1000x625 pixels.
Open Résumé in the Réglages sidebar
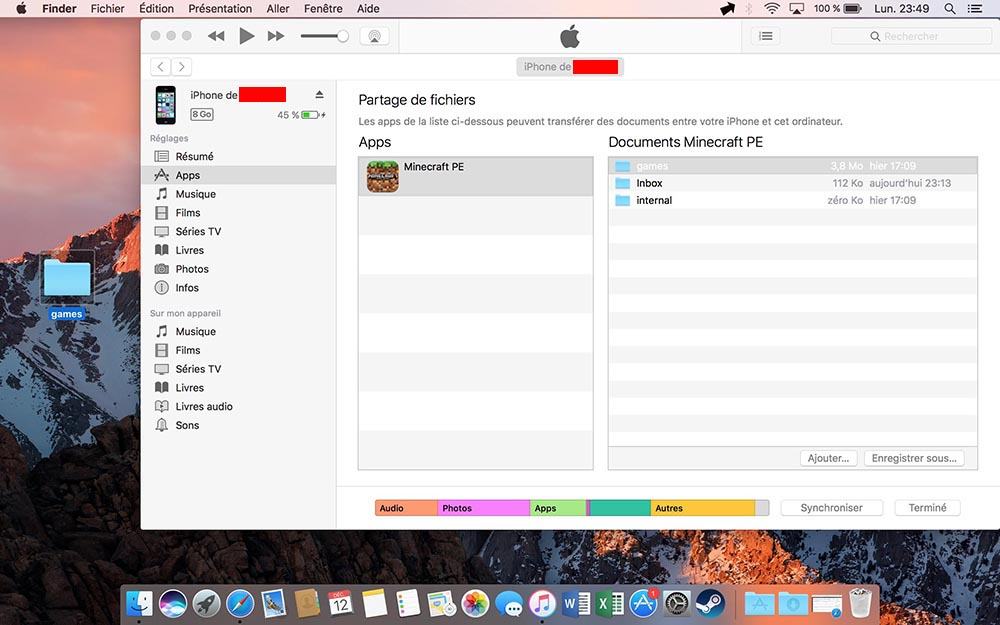[x=239, y=156]
